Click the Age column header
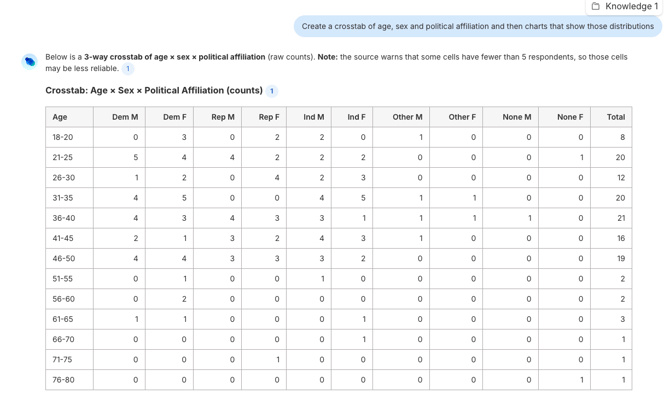The image size is (670, 400). 60,117
